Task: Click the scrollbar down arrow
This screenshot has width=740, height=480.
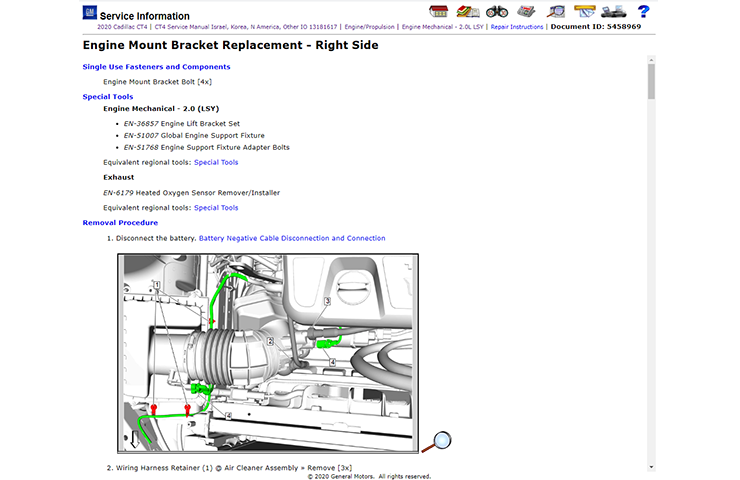Action: [651, 467]
